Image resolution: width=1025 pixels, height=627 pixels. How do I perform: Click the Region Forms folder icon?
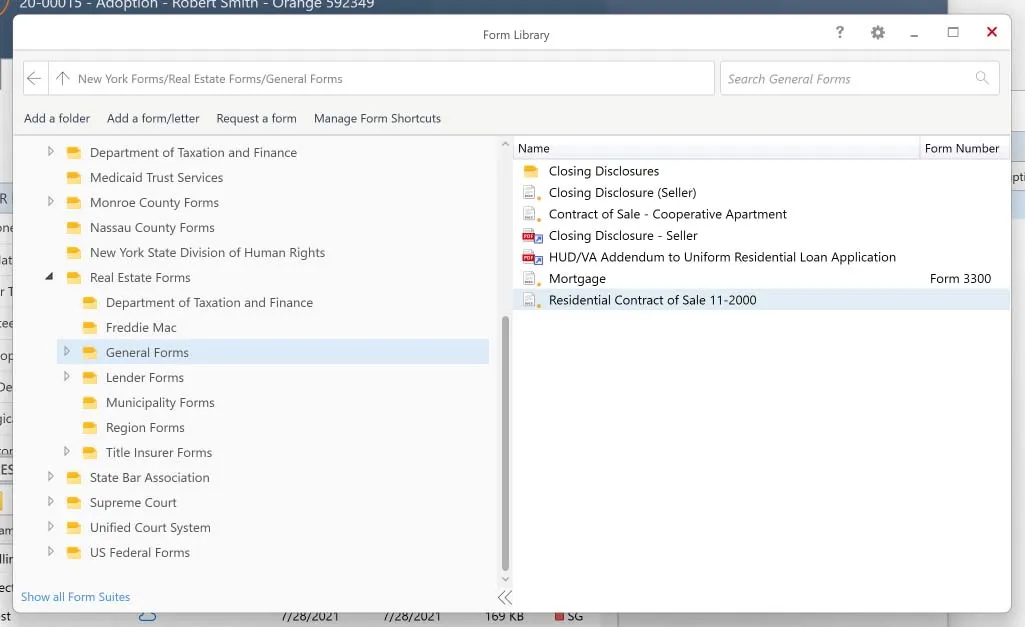(x=90, y=428)
